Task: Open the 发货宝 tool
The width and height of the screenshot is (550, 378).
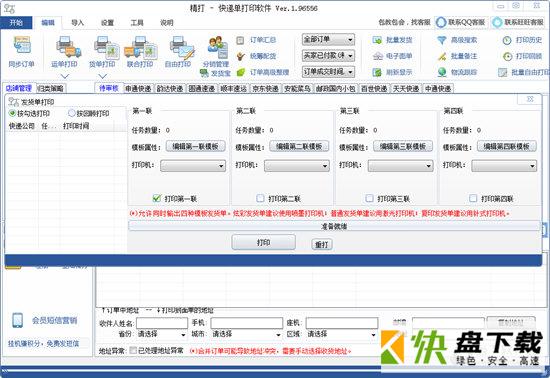Action: (215, 73)
